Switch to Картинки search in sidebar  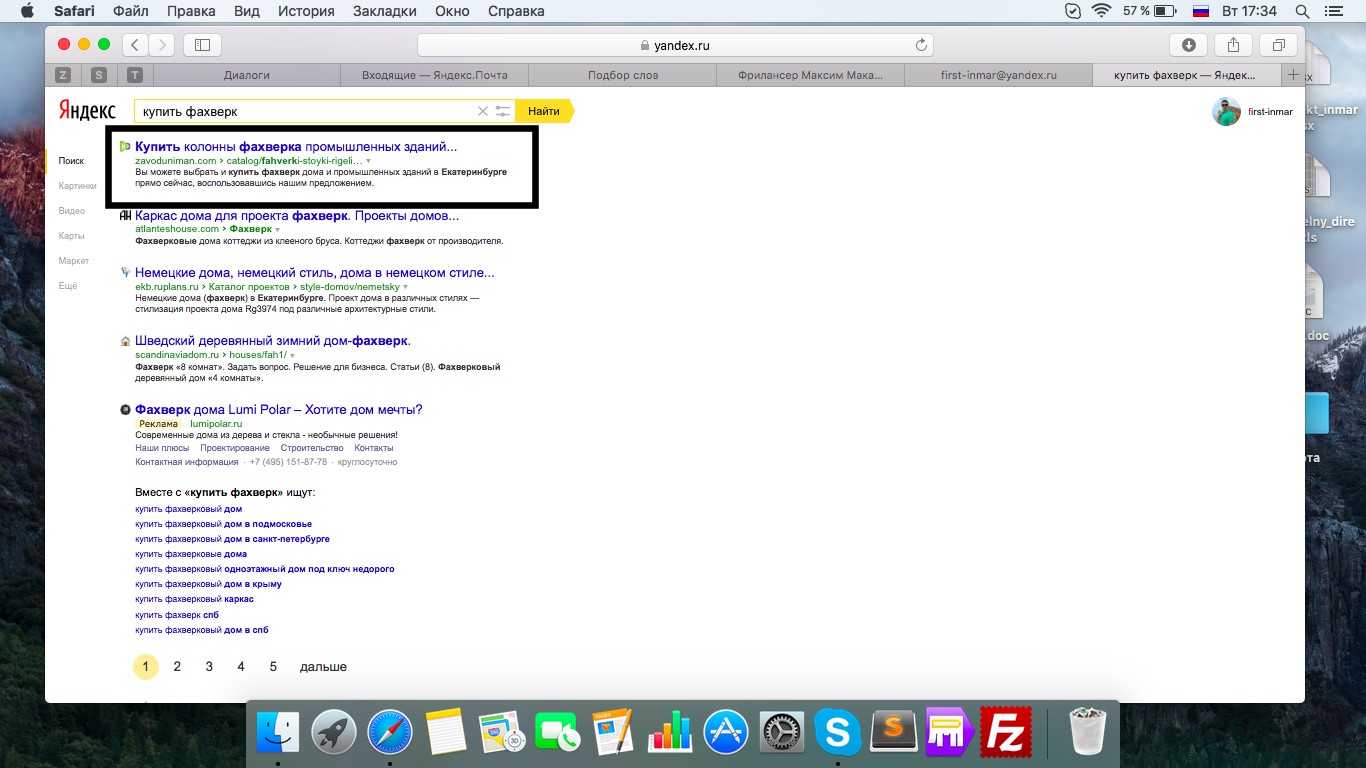tap(78, 185)
